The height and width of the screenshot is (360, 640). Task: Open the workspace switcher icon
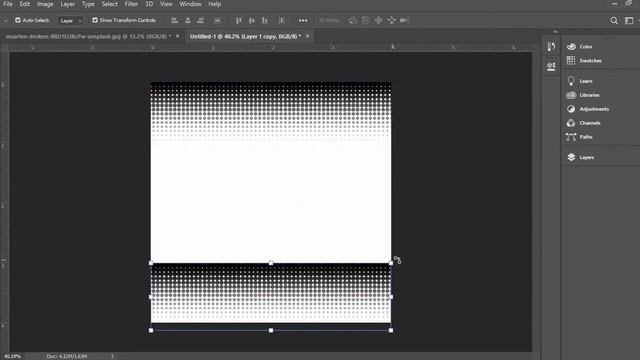tap(629, 20)
